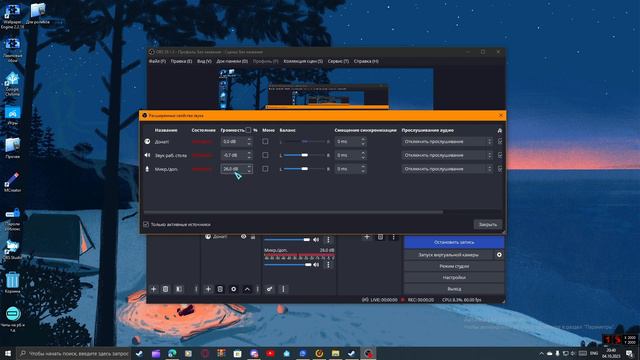Click the Звук раб. стола balance slider
Viewport: 640px width, 360px height.
click(x=304, y=155)
